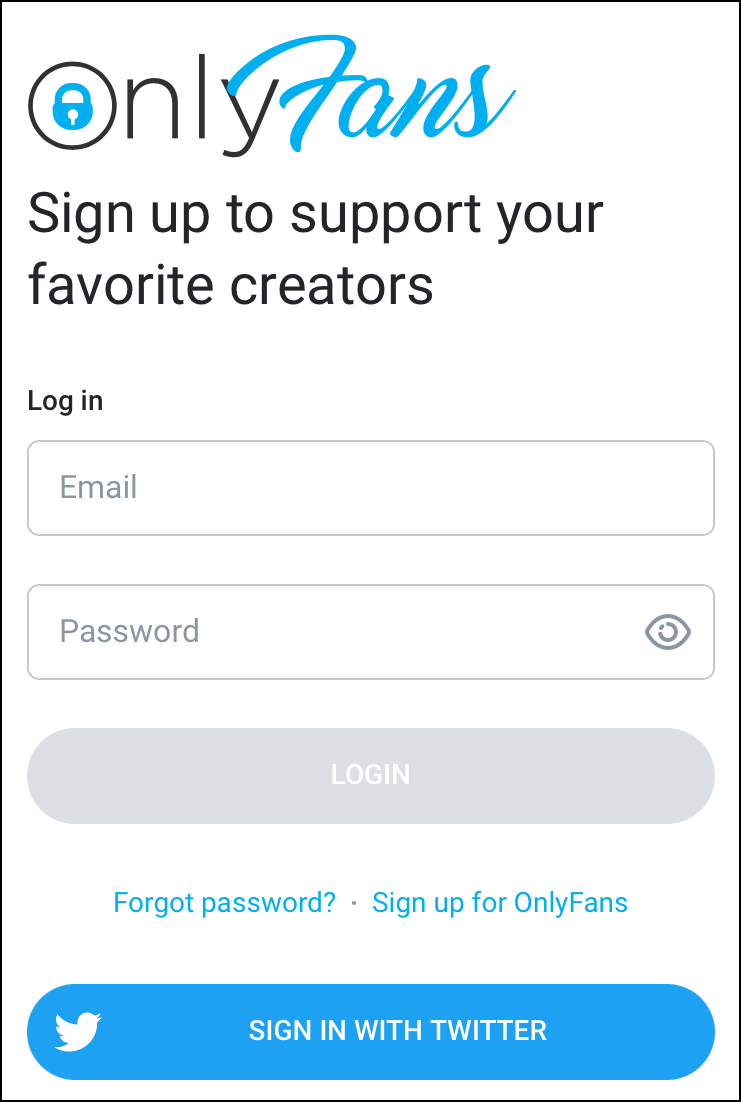Click the "favorite creators" heading line

pos(230,284)
